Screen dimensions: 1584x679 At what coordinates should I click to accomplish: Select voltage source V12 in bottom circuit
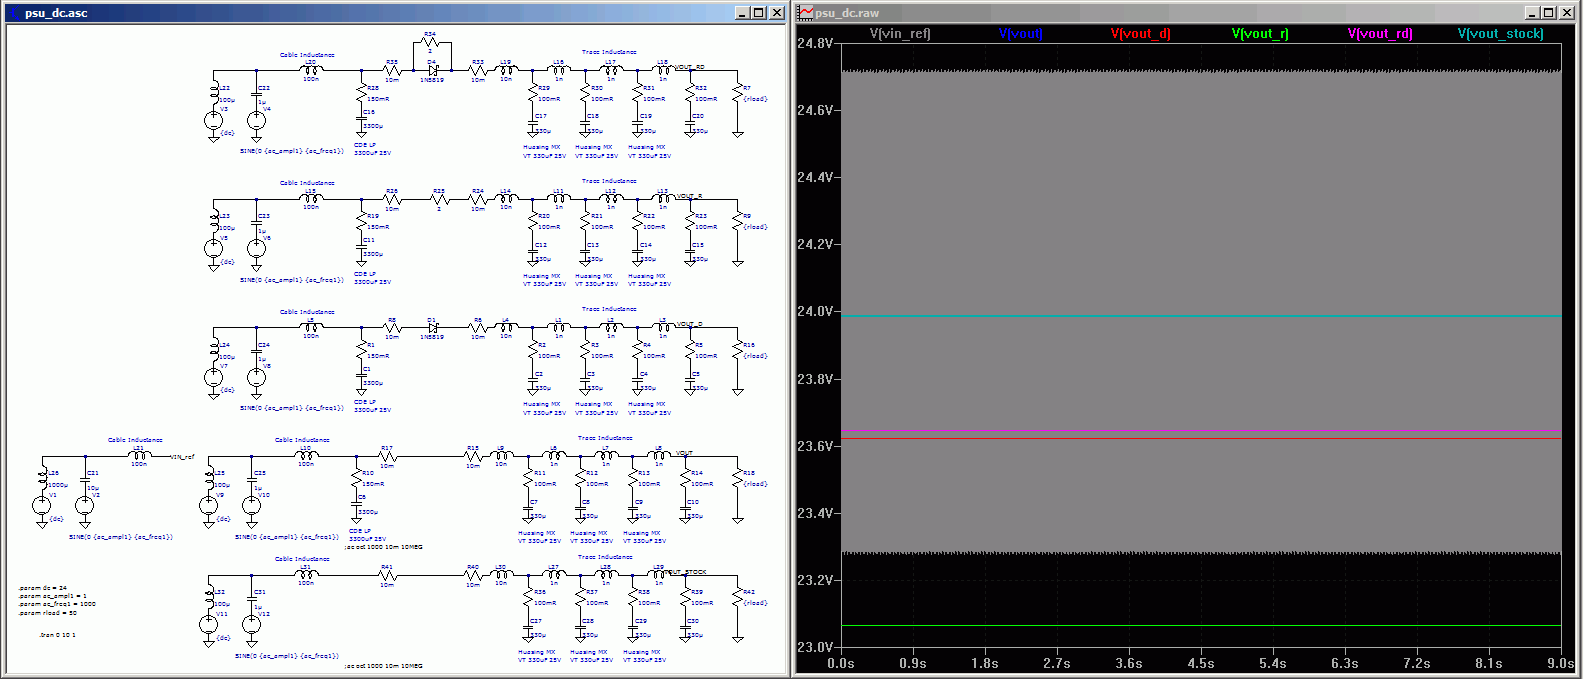251,625
